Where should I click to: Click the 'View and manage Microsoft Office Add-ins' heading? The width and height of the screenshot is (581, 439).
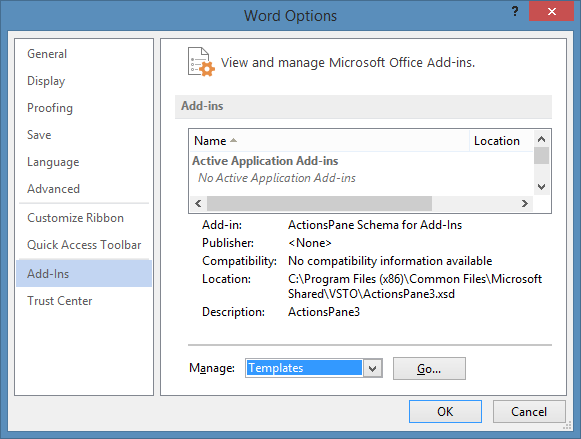(348, 62)
